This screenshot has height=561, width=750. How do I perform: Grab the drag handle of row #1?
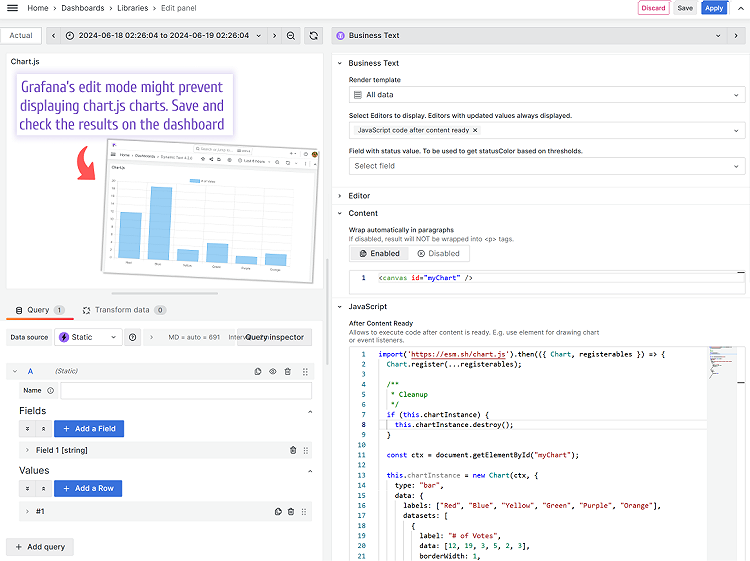[304, 511]
